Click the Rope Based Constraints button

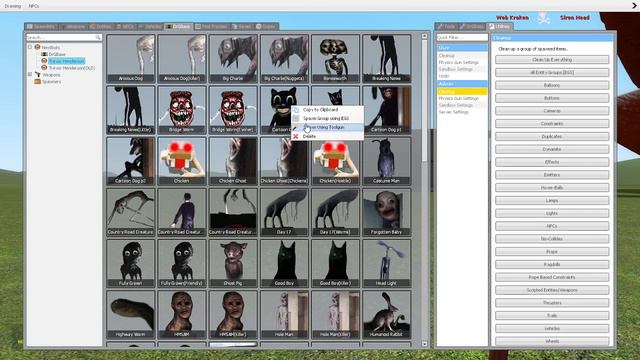[552, 277]
